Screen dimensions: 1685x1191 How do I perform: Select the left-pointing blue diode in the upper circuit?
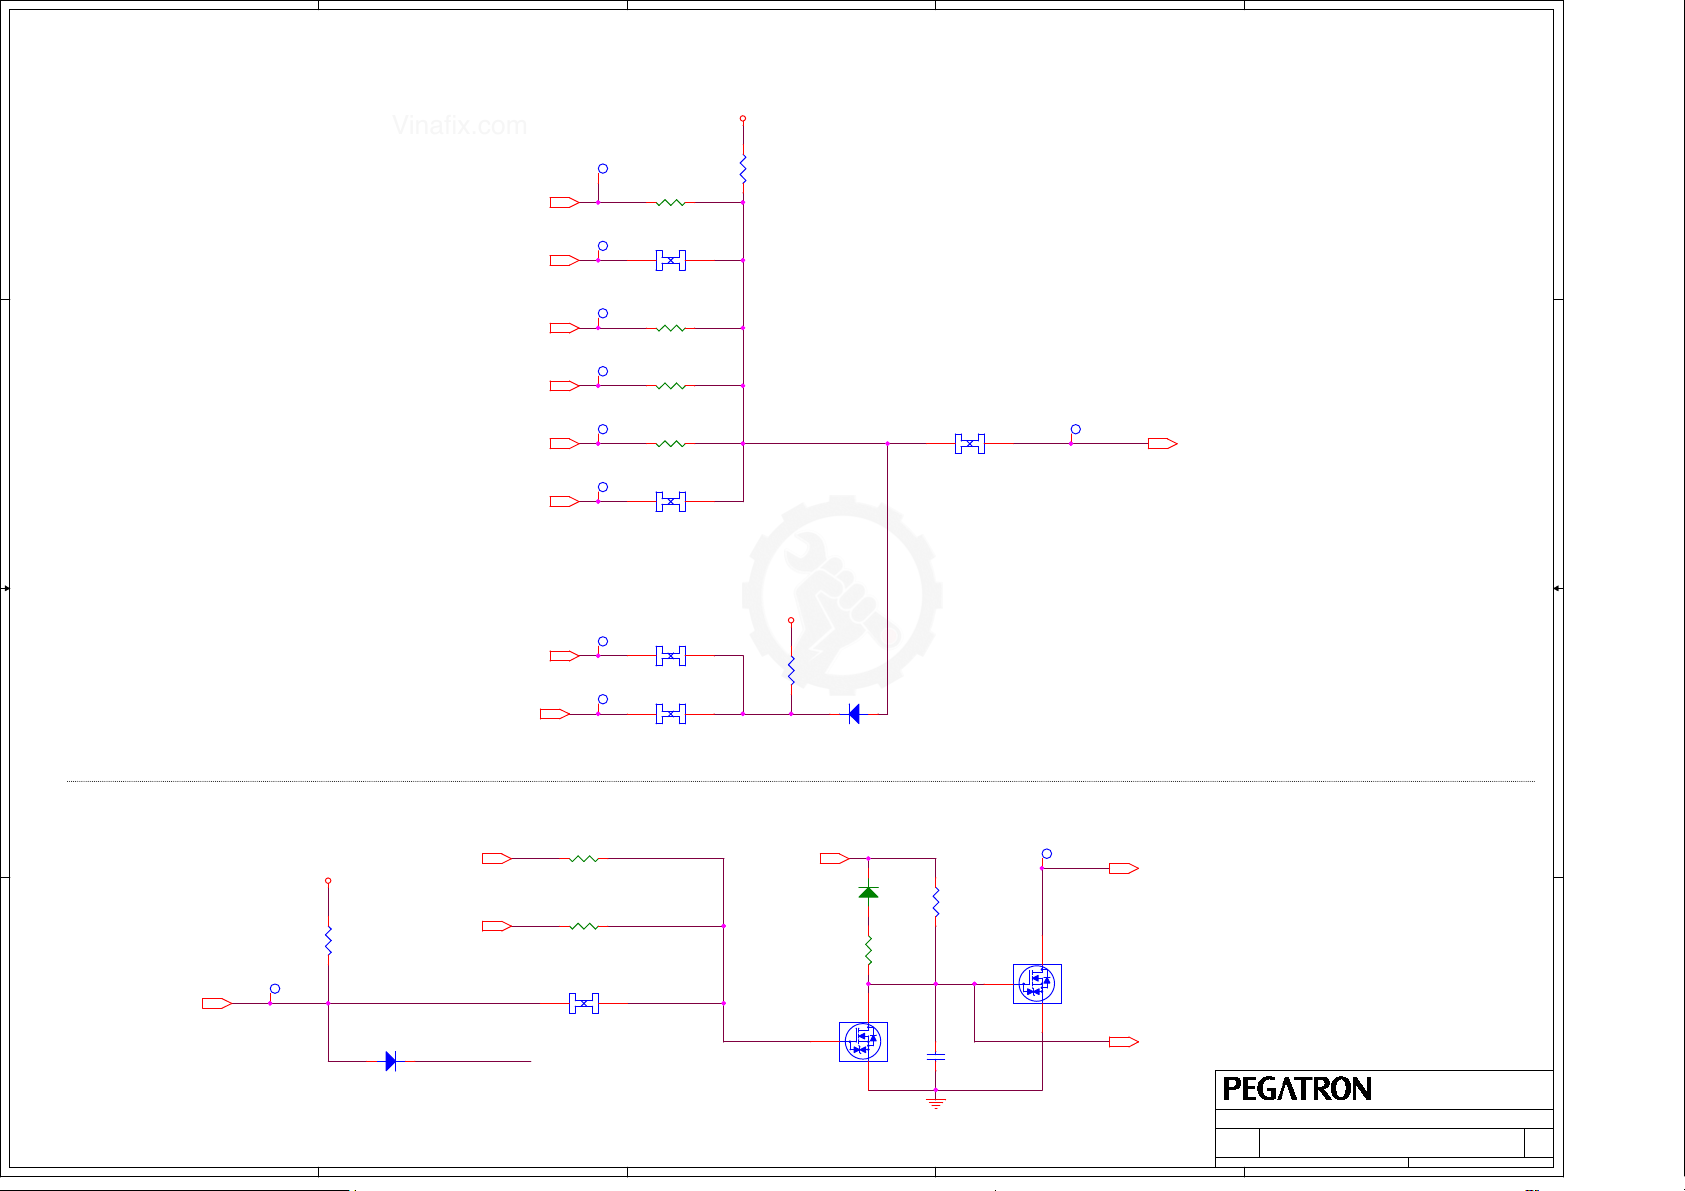point(854,714)
